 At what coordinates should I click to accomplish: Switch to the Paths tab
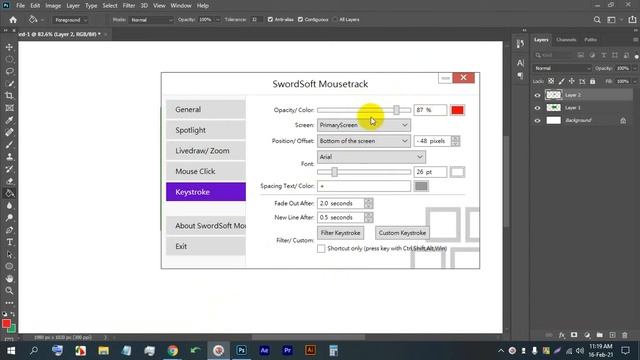pyautogui.click(x=590, y=40)
